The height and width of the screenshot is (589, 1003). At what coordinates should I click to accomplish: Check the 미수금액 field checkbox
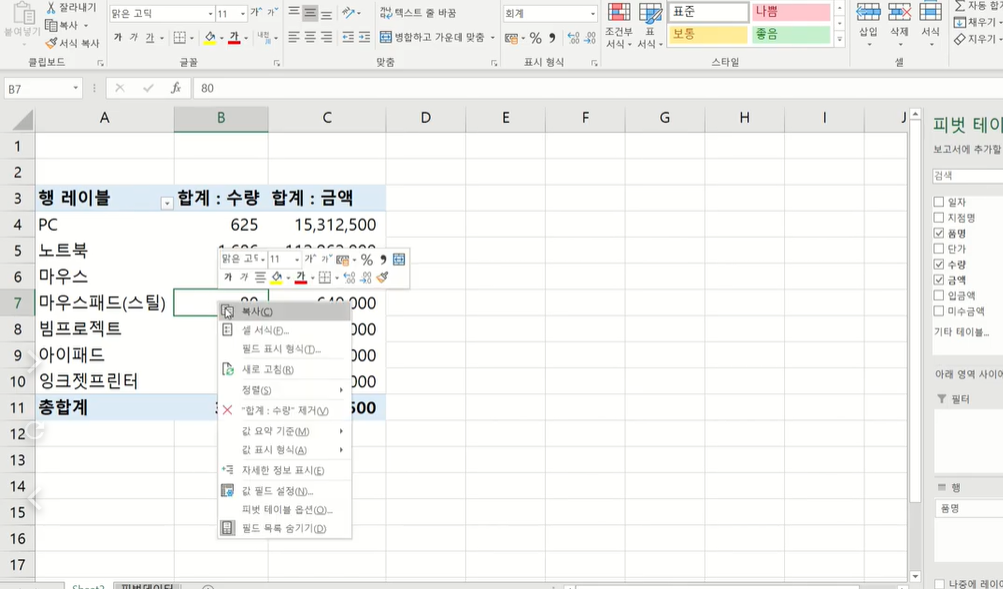(x=938, y=311)
